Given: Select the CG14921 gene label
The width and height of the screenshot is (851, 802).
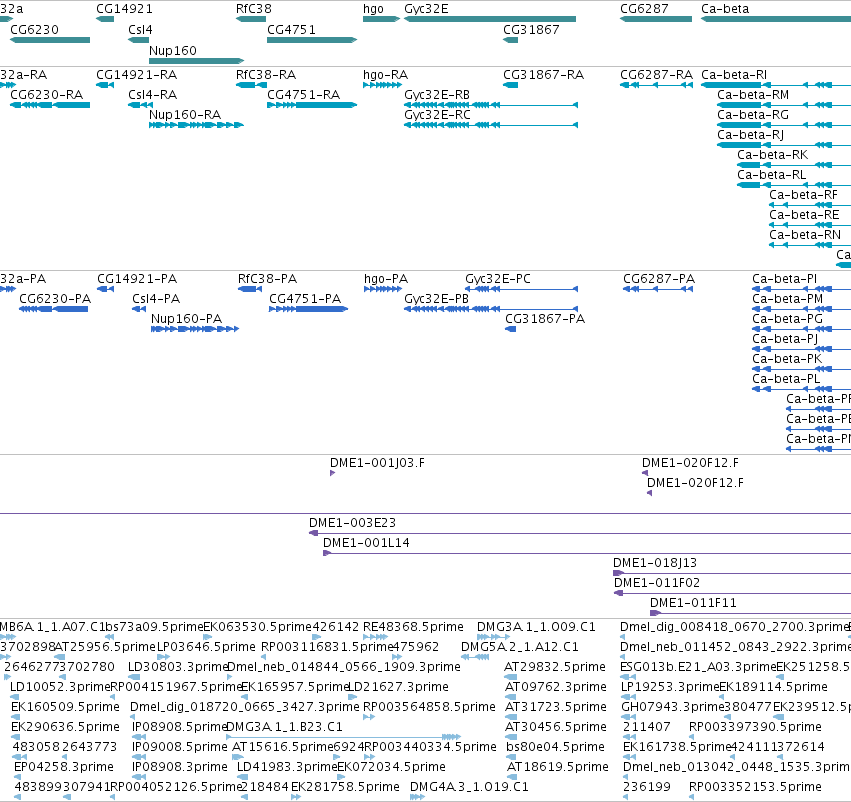Looking at the screenshot, I should 124,9.
